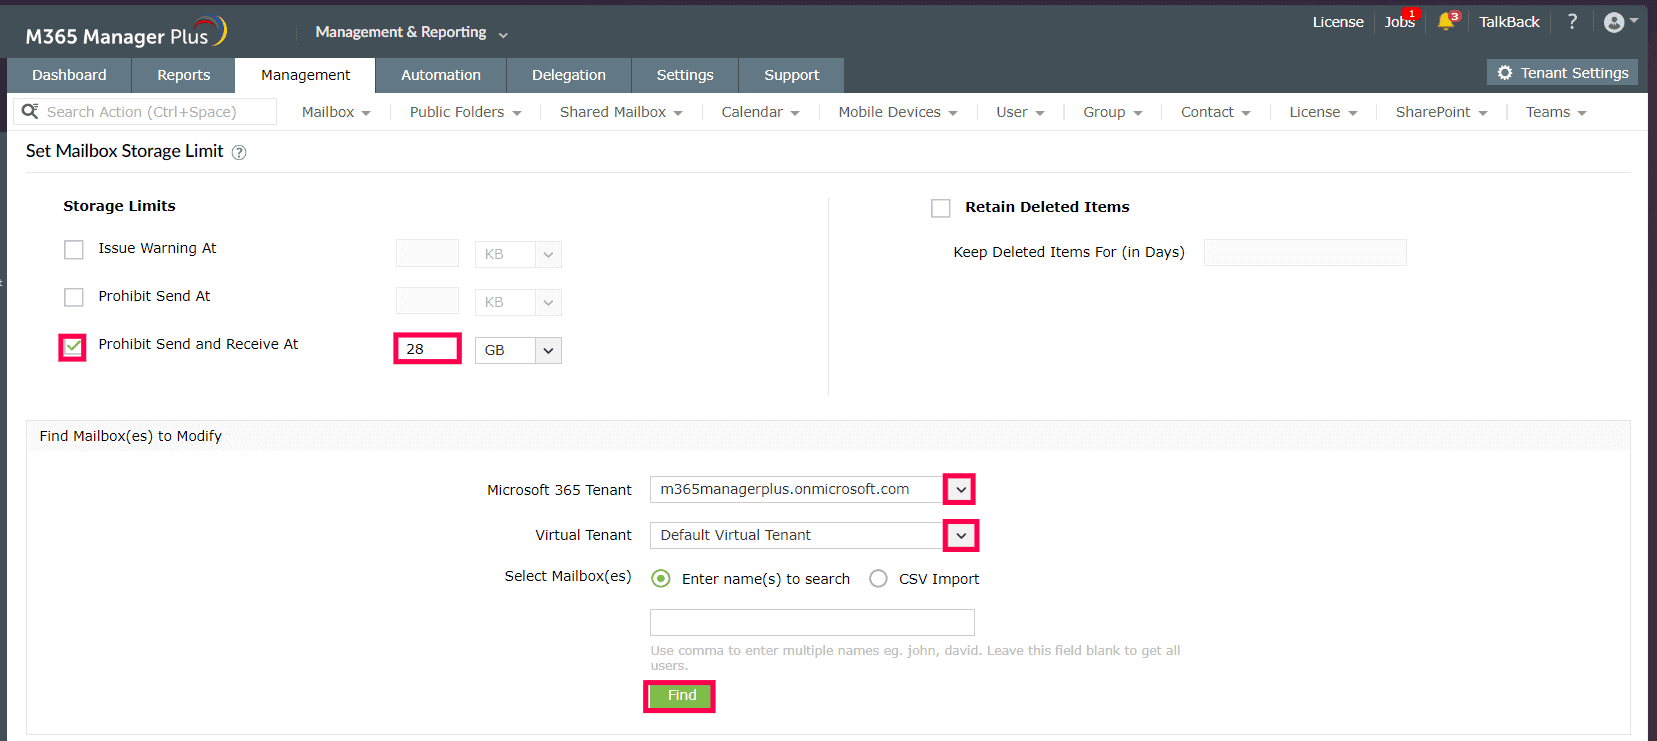Expand the Shared Mailbox dropdown
The image size is (1657, 741).
tap(621, 112)
